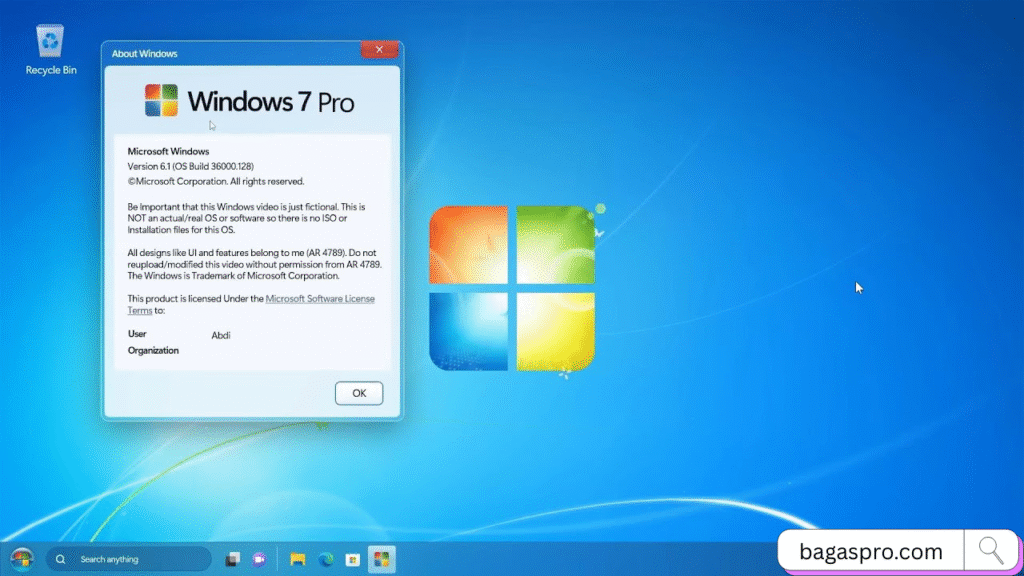The image size is (1024, 576).
Task: Open Copilot from the taskbar
Action: click(x=260, y=559)
